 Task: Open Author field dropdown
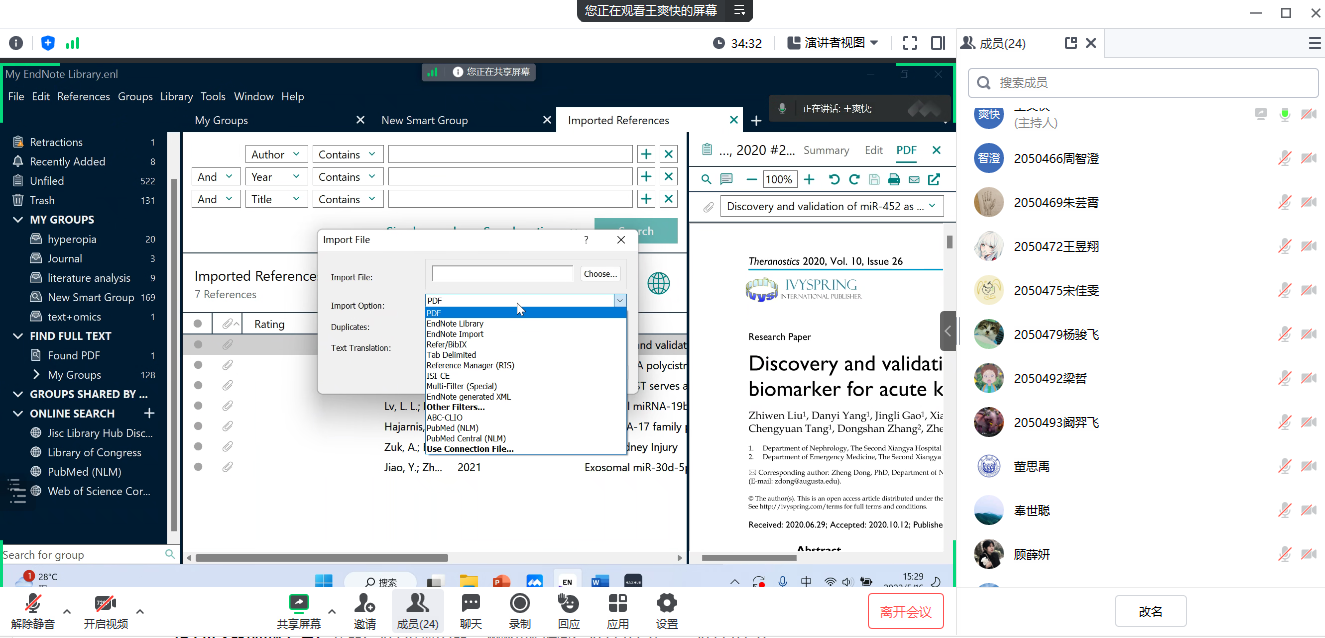(275, 154)
